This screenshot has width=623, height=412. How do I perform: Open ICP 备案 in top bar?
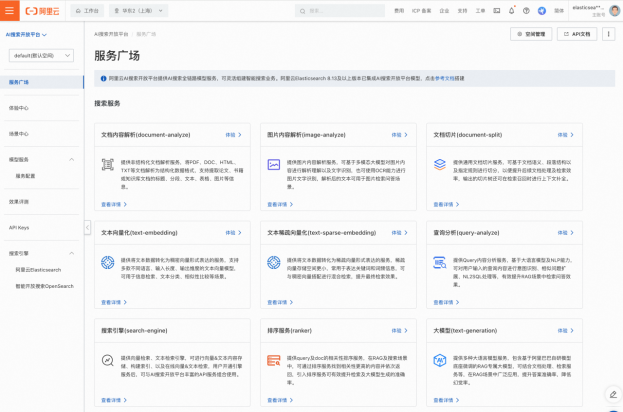pos(422,11)
